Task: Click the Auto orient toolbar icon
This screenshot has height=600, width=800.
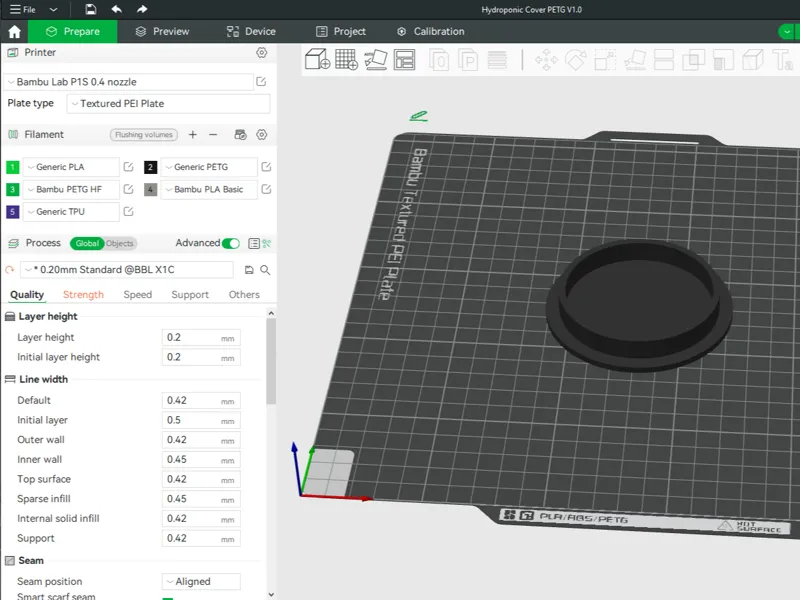Action: pyautogui.click(x=376, y=59)
